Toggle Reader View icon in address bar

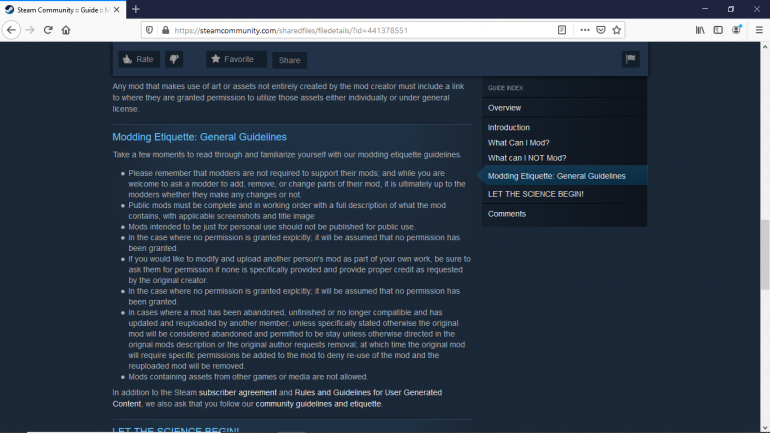coord(562,30)
